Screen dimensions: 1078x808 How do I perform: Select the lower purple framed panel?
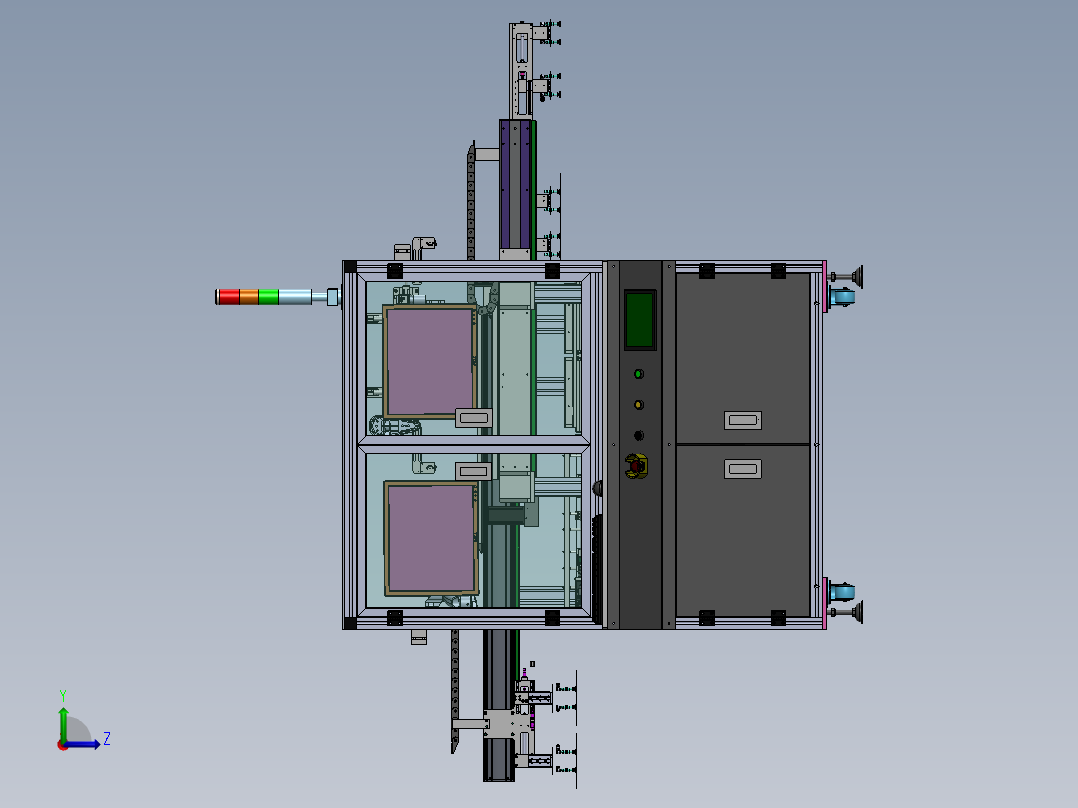(431, 538)
